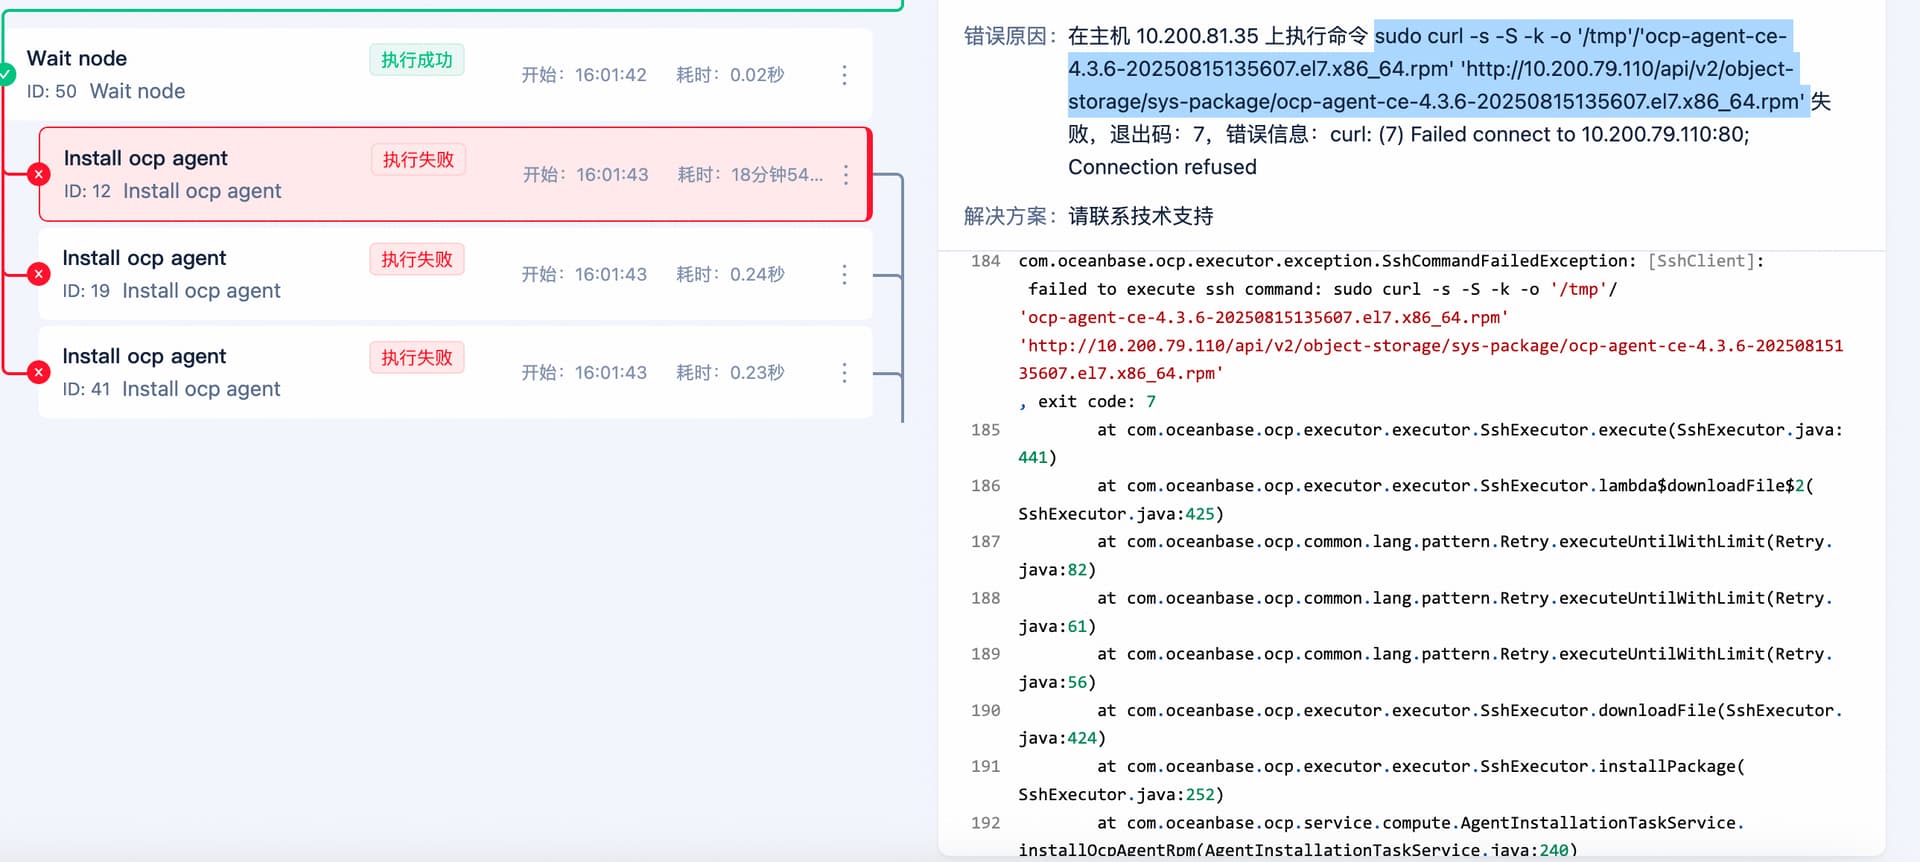Click log line number 184
The width and height of the screenshot is (1920, 862).
pos(985,261)
